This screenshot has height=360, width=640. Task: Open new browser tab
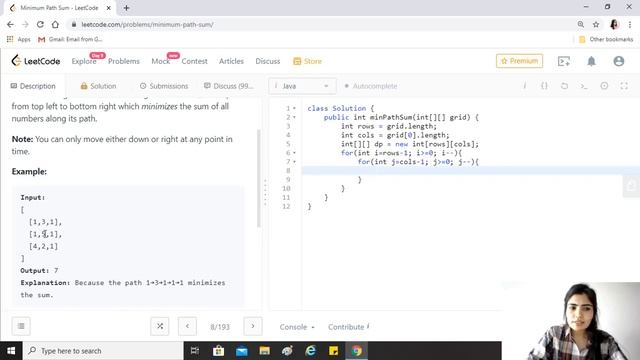click(x=127, y=8)
